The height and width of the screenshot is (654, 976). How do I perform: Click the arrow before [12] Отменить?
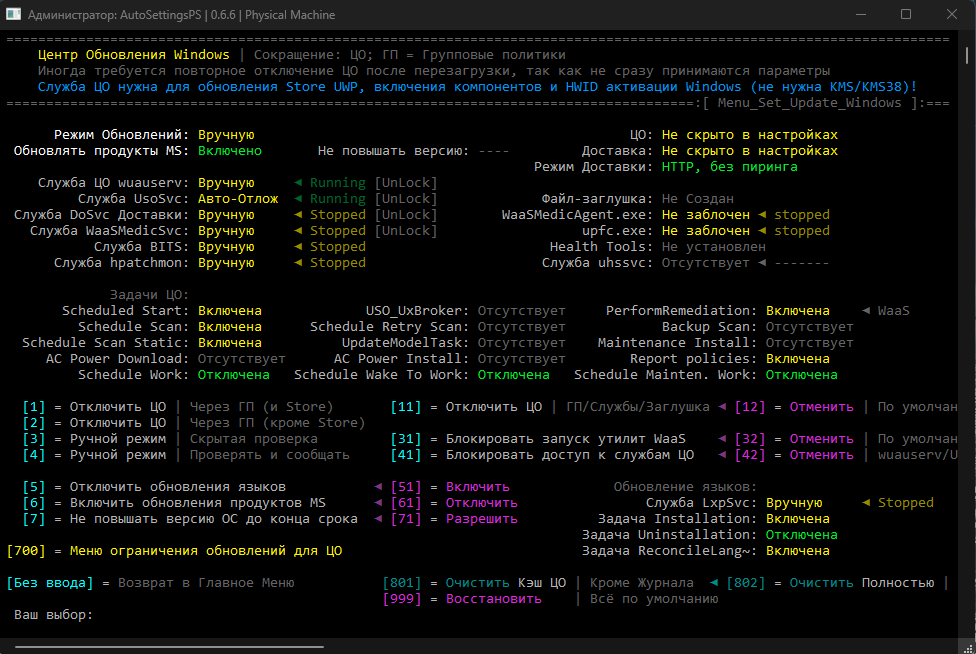pos(722,407)
